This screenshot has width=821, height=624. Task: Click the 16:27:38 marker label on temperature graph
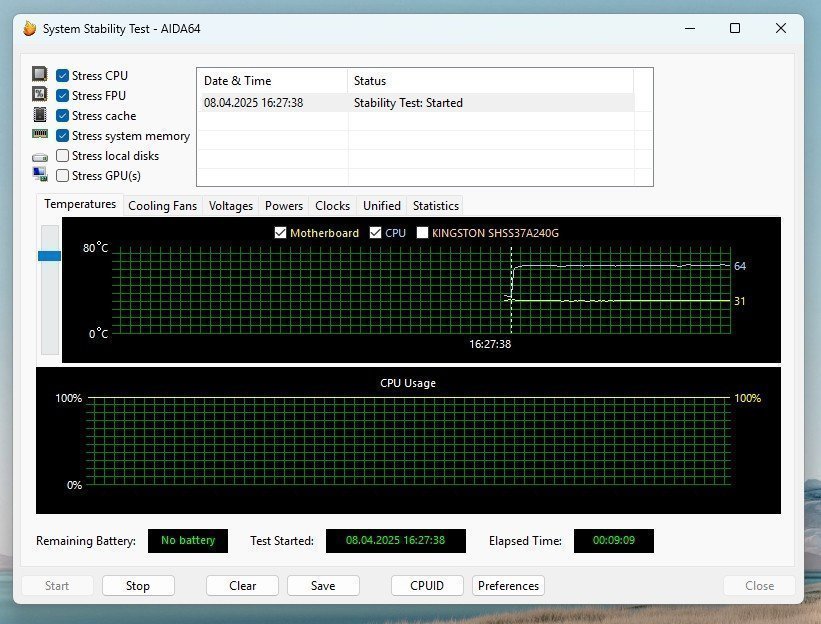click(x=490, y=344)
